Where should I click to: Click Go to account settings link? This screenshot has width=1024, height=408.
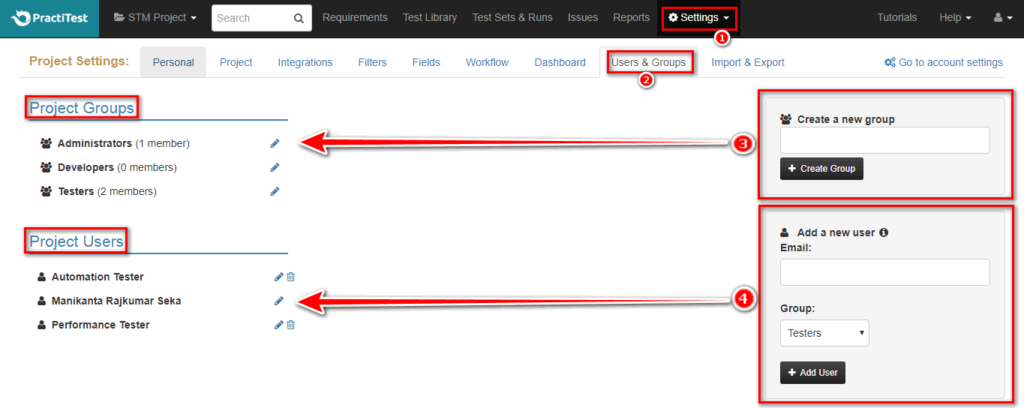943,63
